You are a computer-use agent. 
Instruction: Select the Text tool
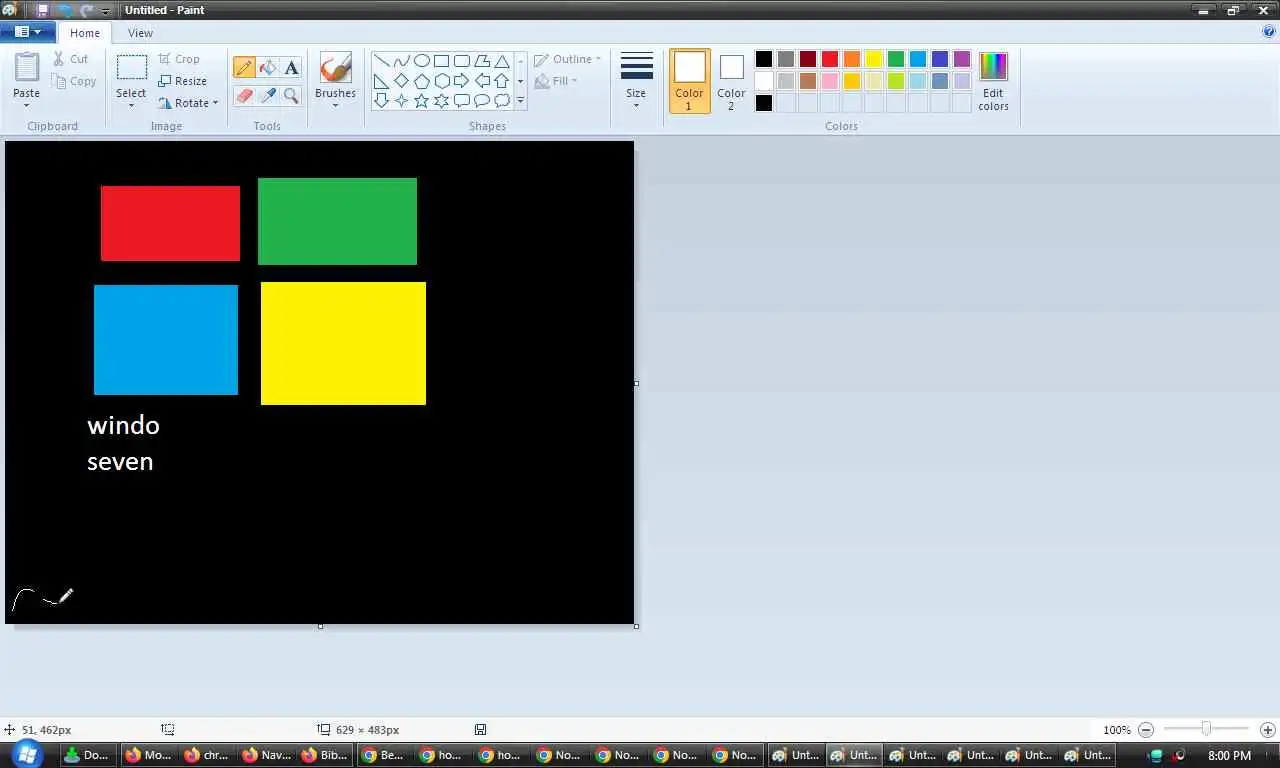pos(291,68)
